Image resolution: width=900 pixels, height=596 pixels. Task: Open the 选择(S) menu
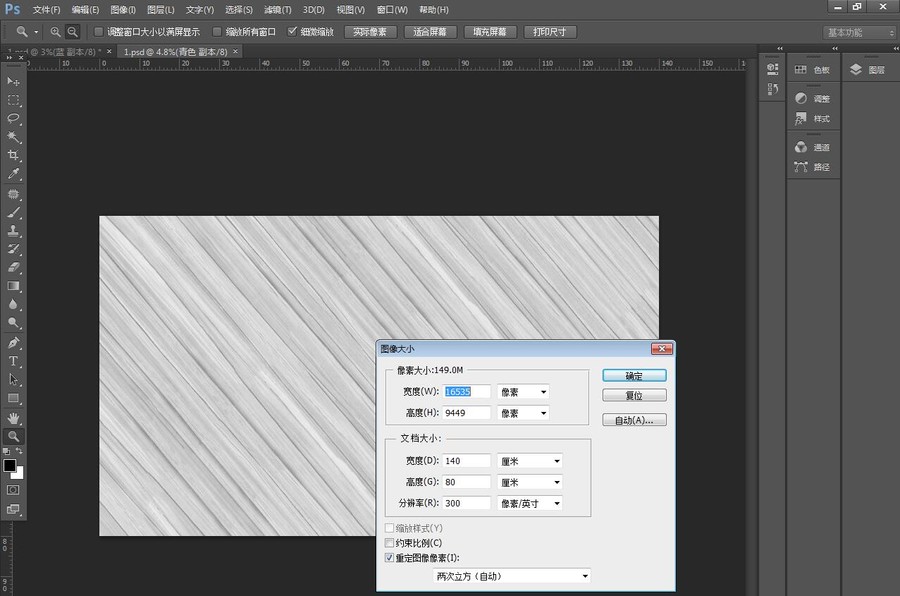(239, 10)
